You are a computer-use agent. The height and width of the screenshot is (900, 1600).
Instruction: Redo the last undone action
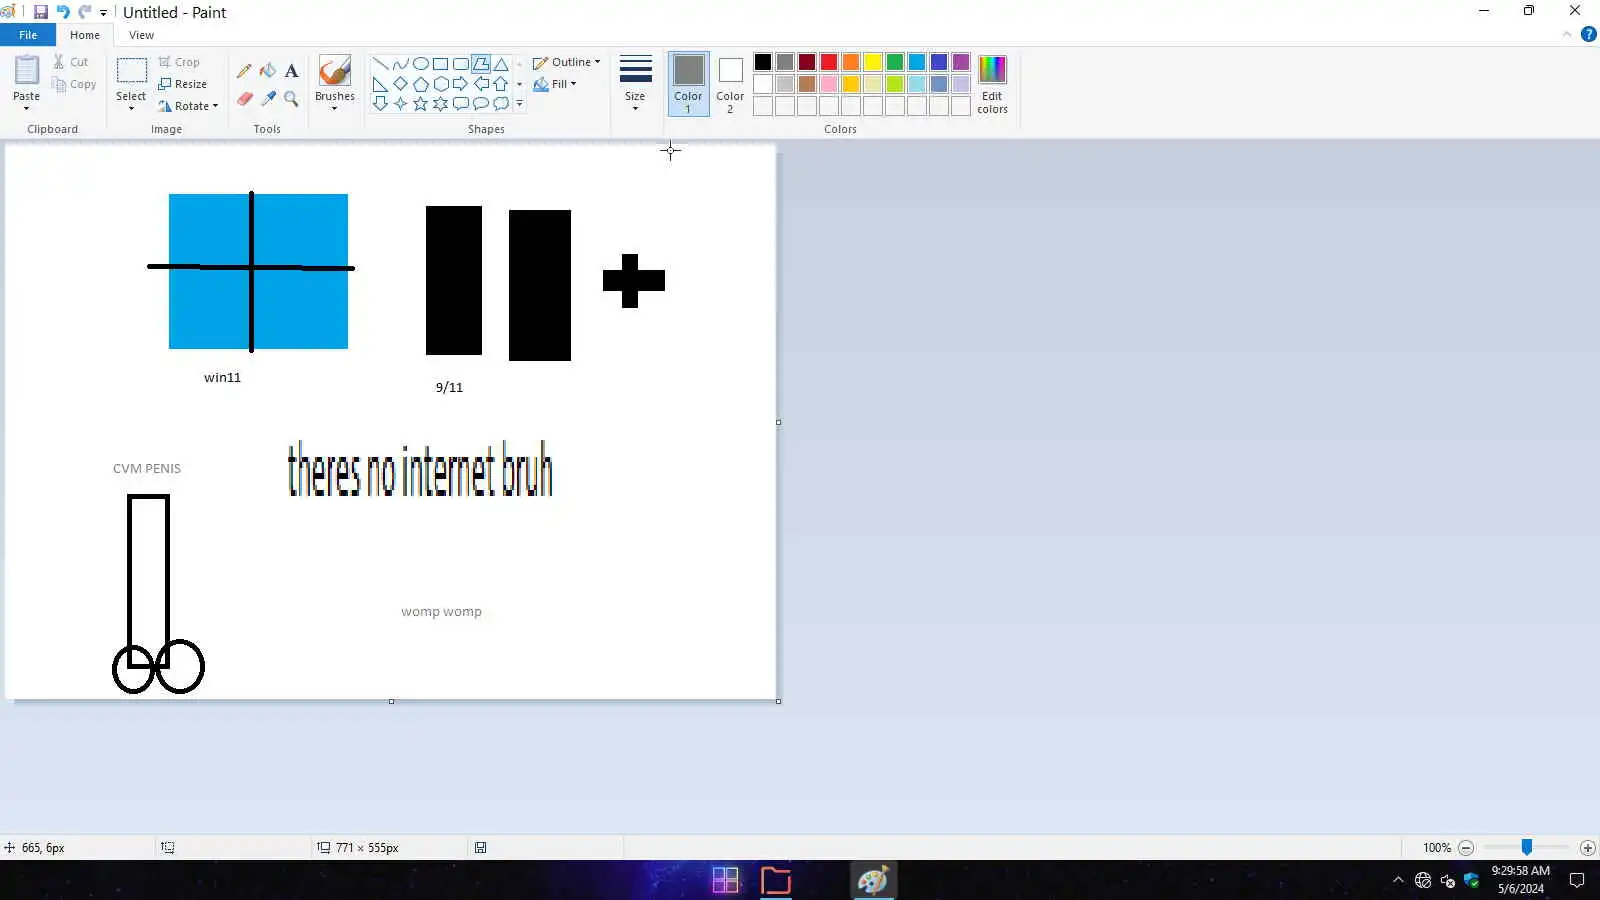[x=85, y=12]
